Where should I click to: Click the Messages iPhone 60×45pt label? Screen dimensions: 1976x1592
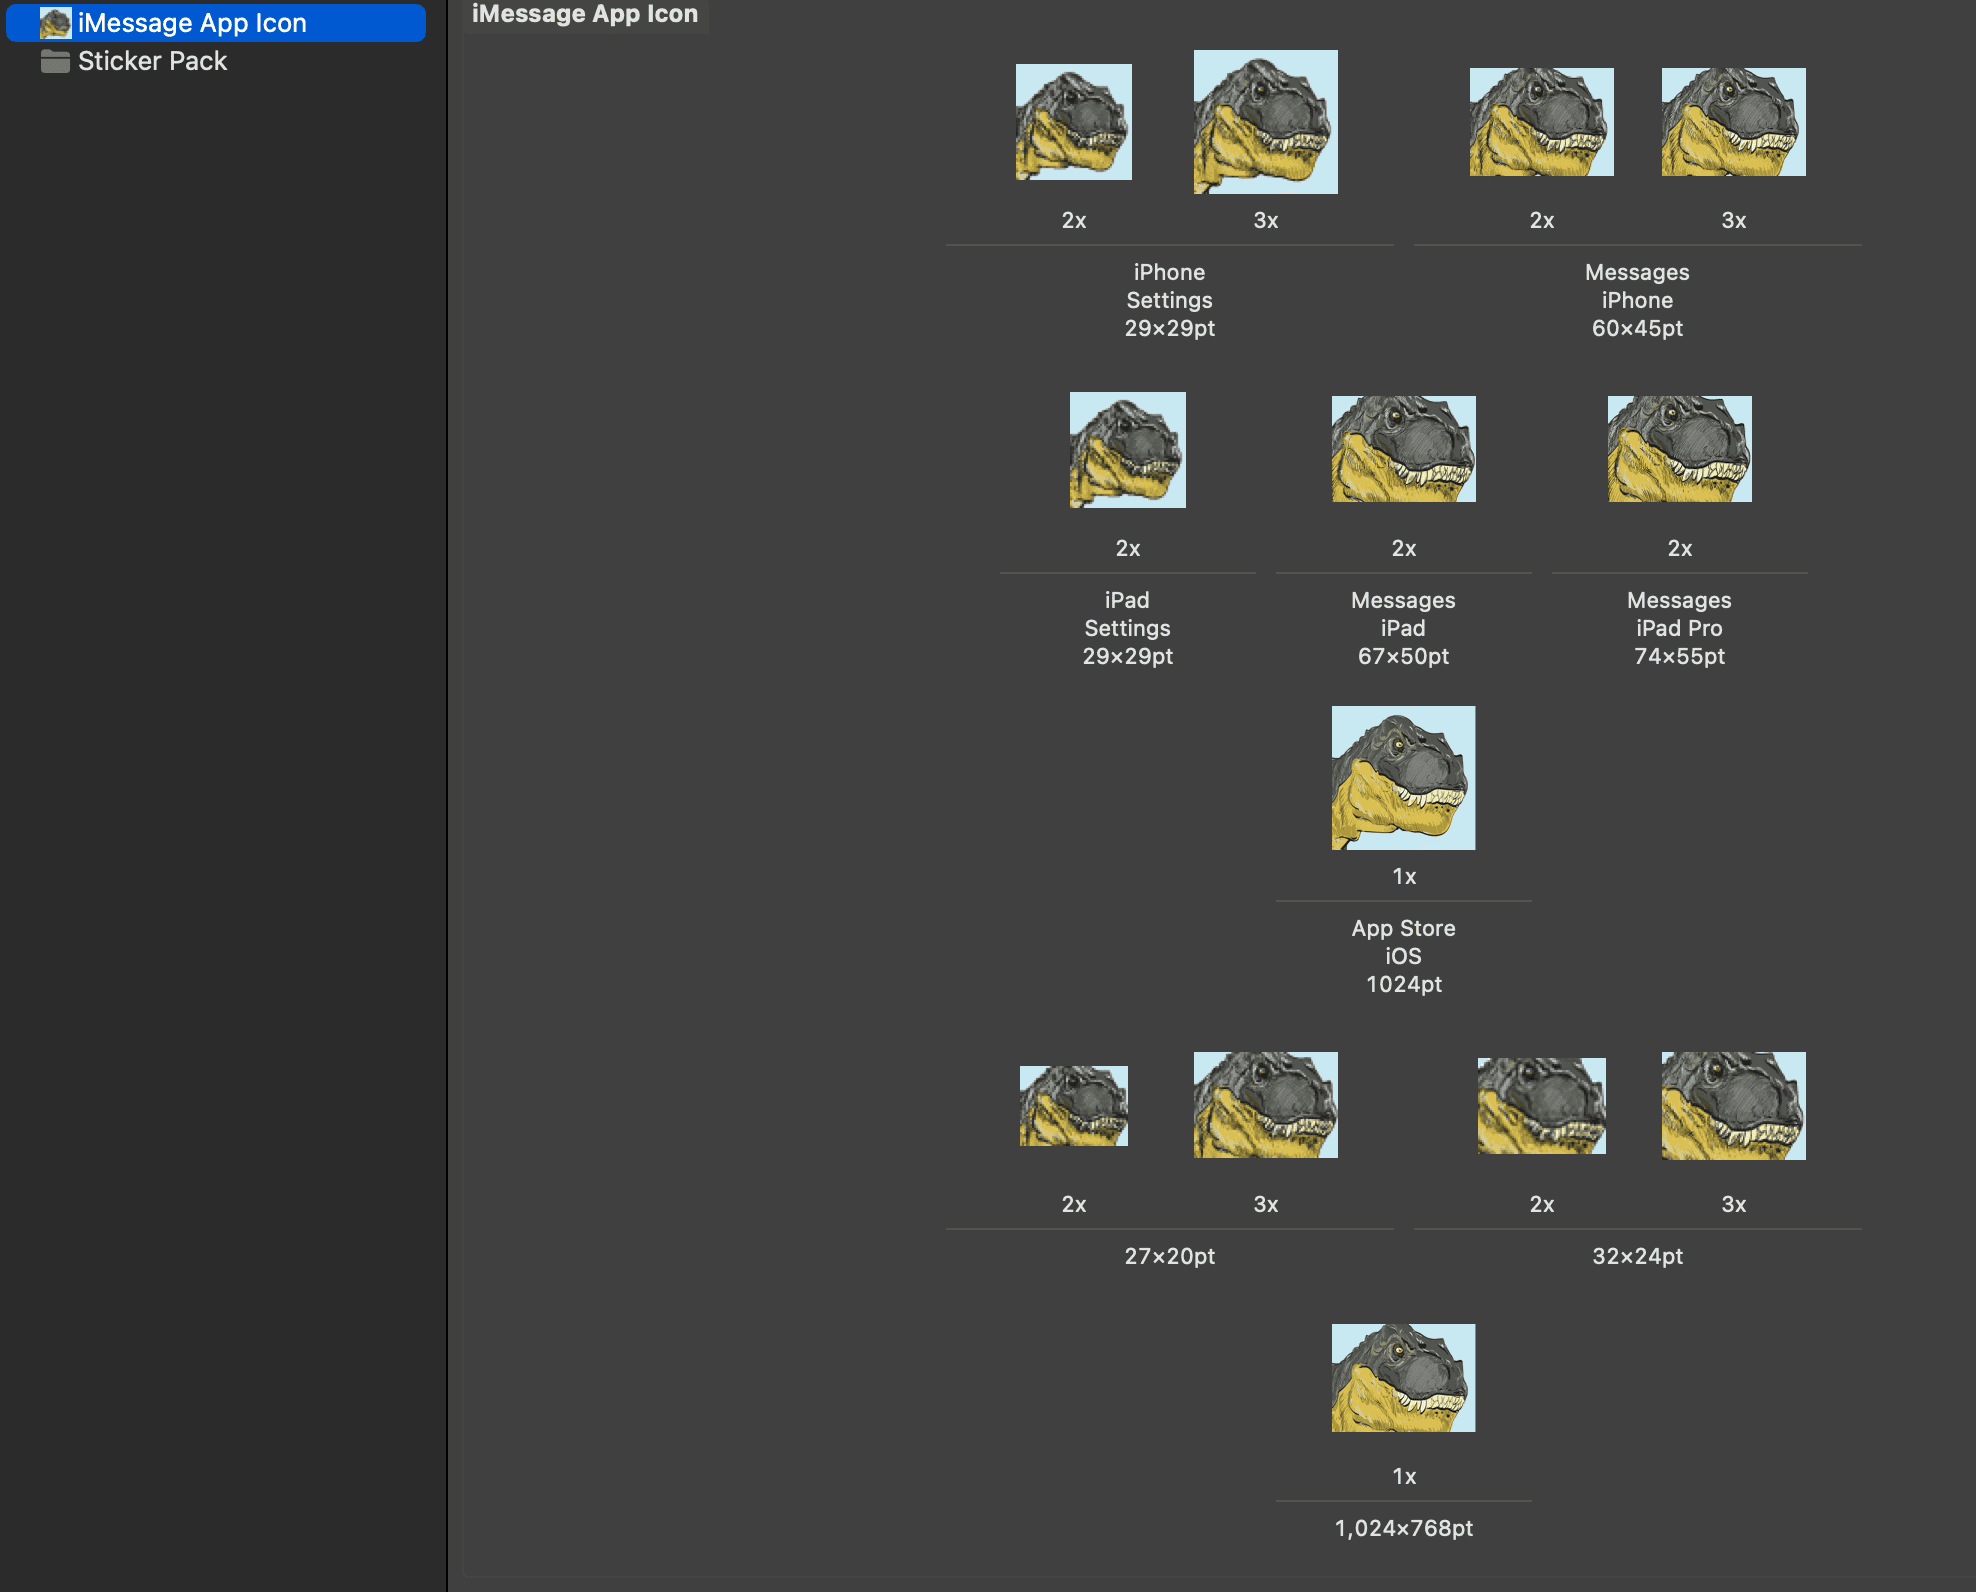pos(1638,300)
